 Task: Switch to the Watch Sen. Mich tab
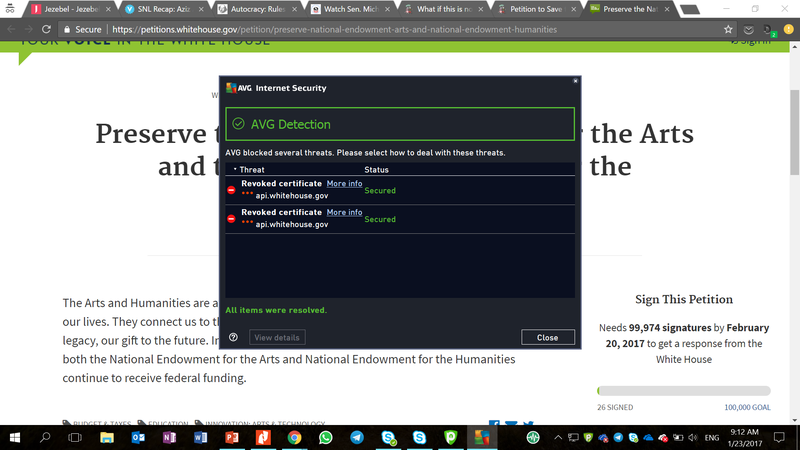[351, 9]
